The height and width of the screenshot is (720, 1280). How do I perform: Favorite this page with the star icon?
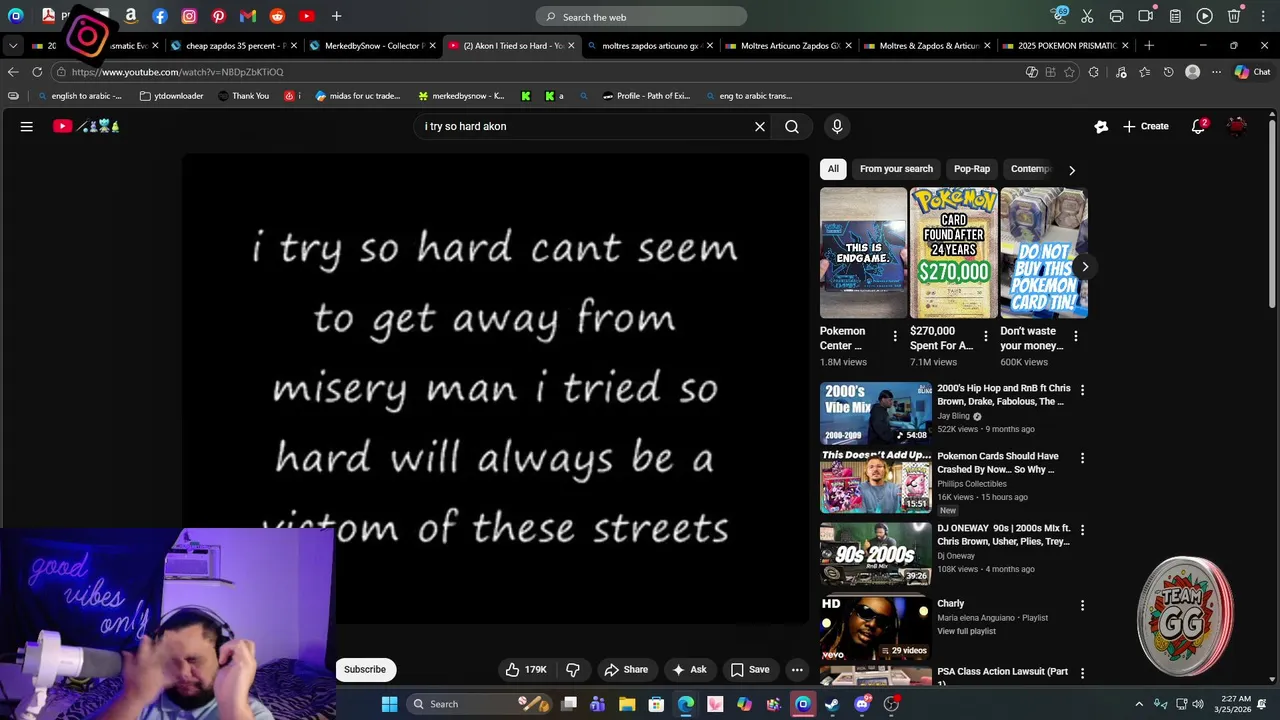coord(1070,72)
